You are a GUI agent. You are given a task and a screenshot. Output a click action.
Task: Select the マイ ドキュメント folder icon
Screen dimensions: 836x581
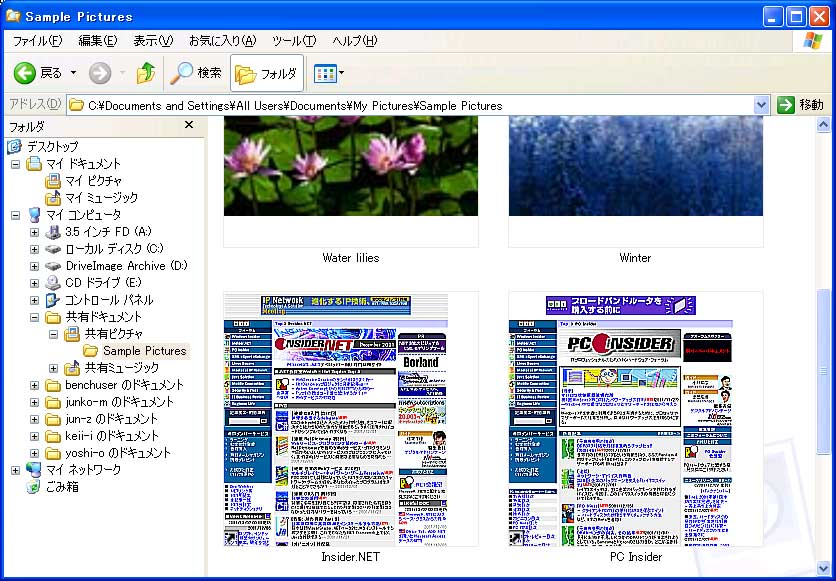34,164
